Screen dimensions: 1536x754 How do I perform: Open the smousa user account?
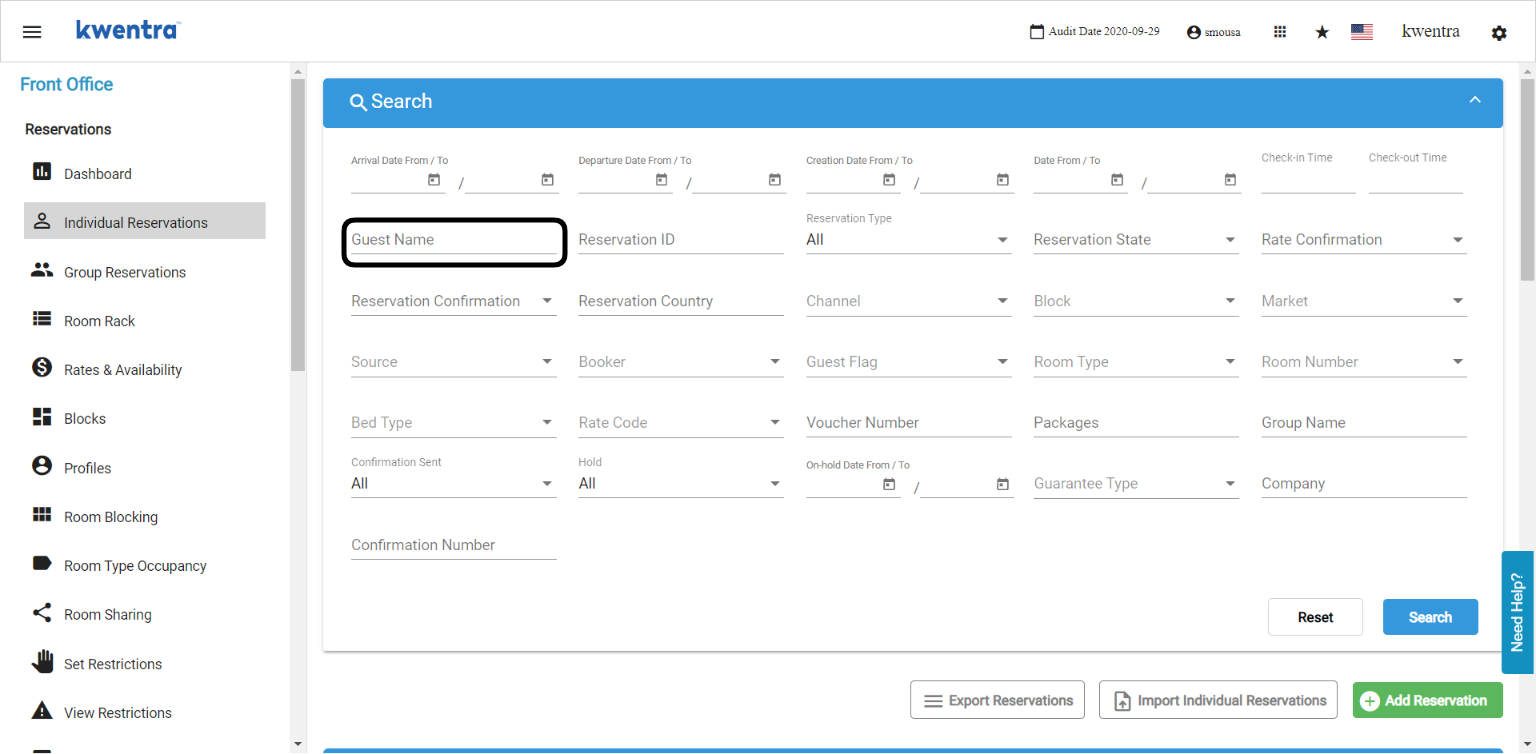[1213, 32]
